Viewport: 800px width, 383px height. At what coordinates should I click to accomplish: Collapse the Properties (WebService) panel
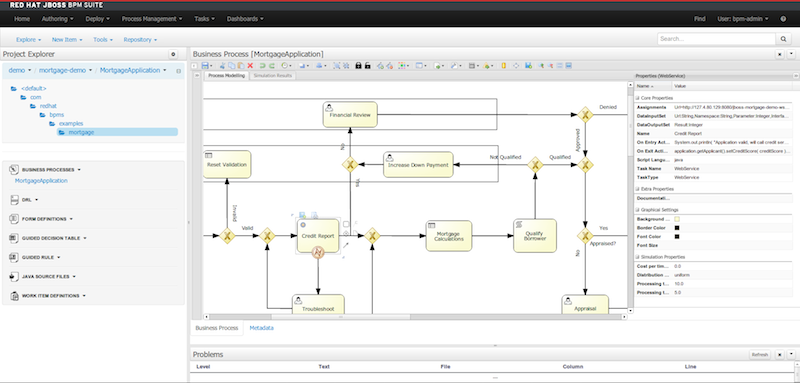[x=795, y=75]
